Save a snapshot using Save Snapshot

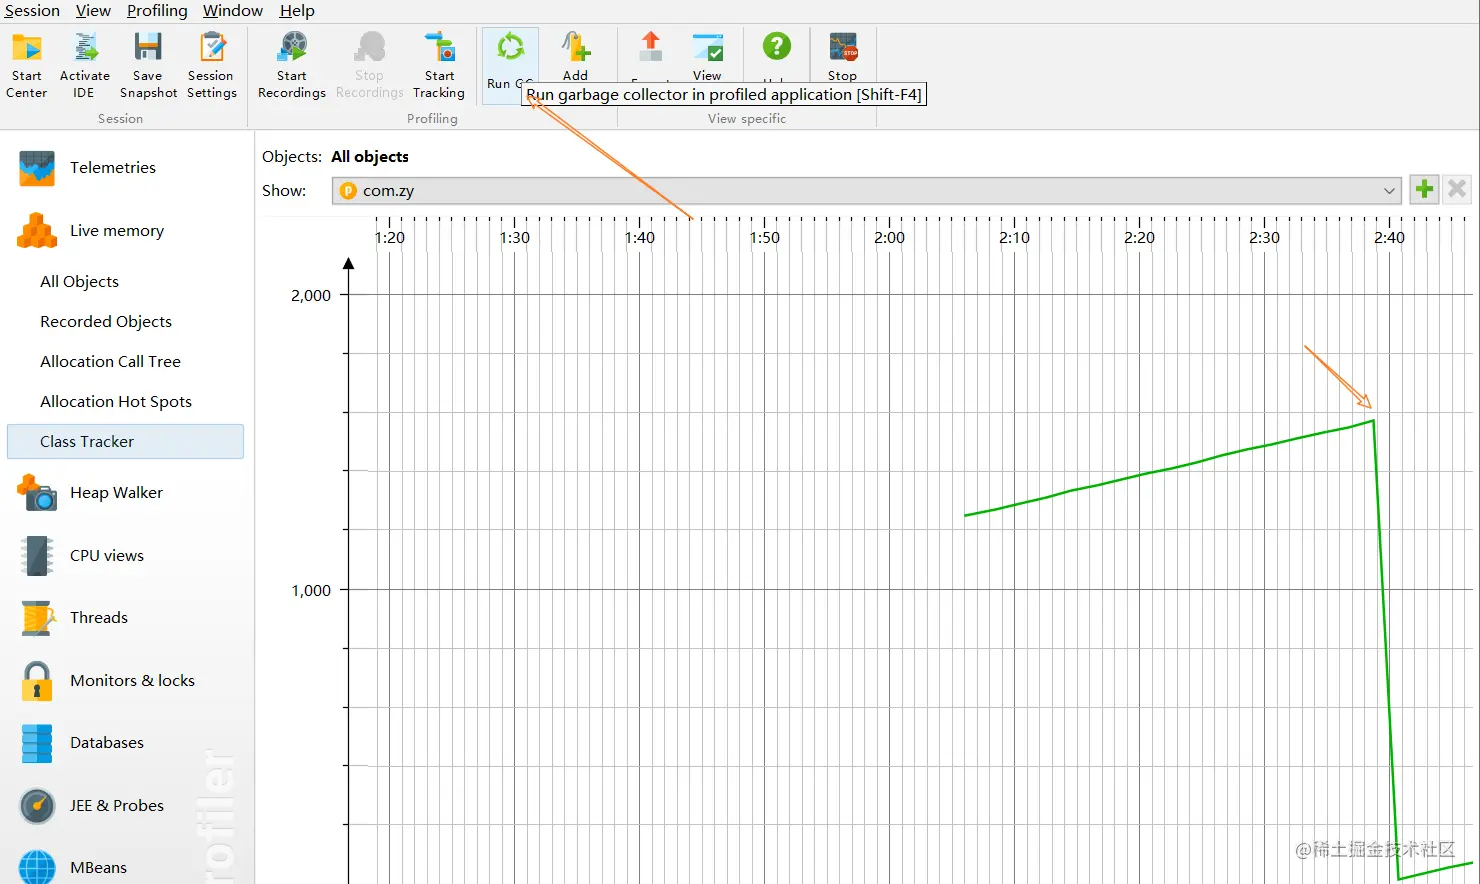click(148, 66)
